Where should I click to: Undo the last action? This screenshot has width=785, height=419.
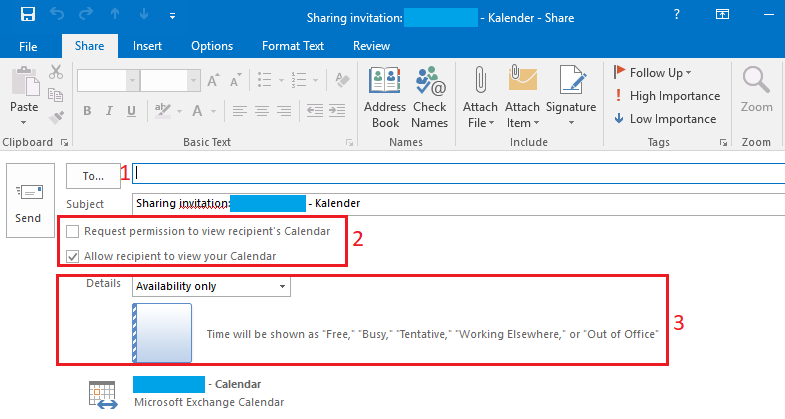point(57,15)
